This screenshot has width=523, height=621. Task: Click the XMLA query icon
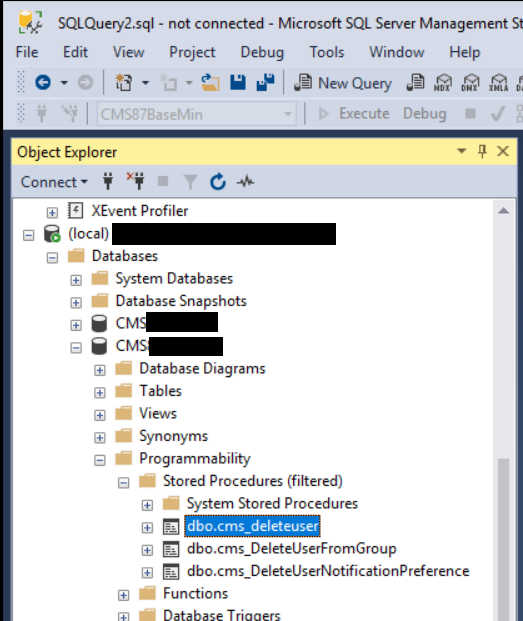point(498,82)
